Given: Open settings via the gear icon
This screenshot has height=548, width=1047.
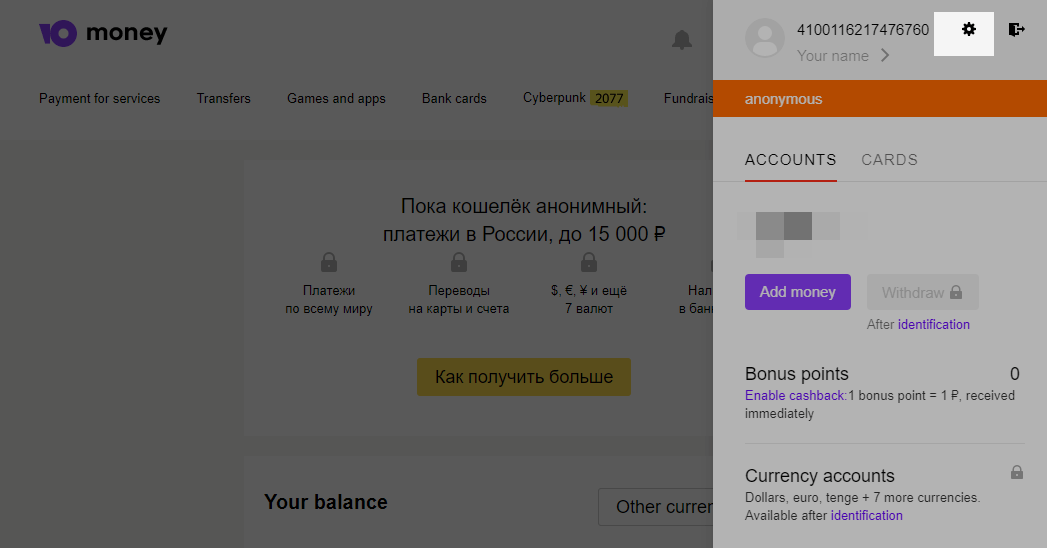Looking at the screenshot, I should tap(968, 30).
